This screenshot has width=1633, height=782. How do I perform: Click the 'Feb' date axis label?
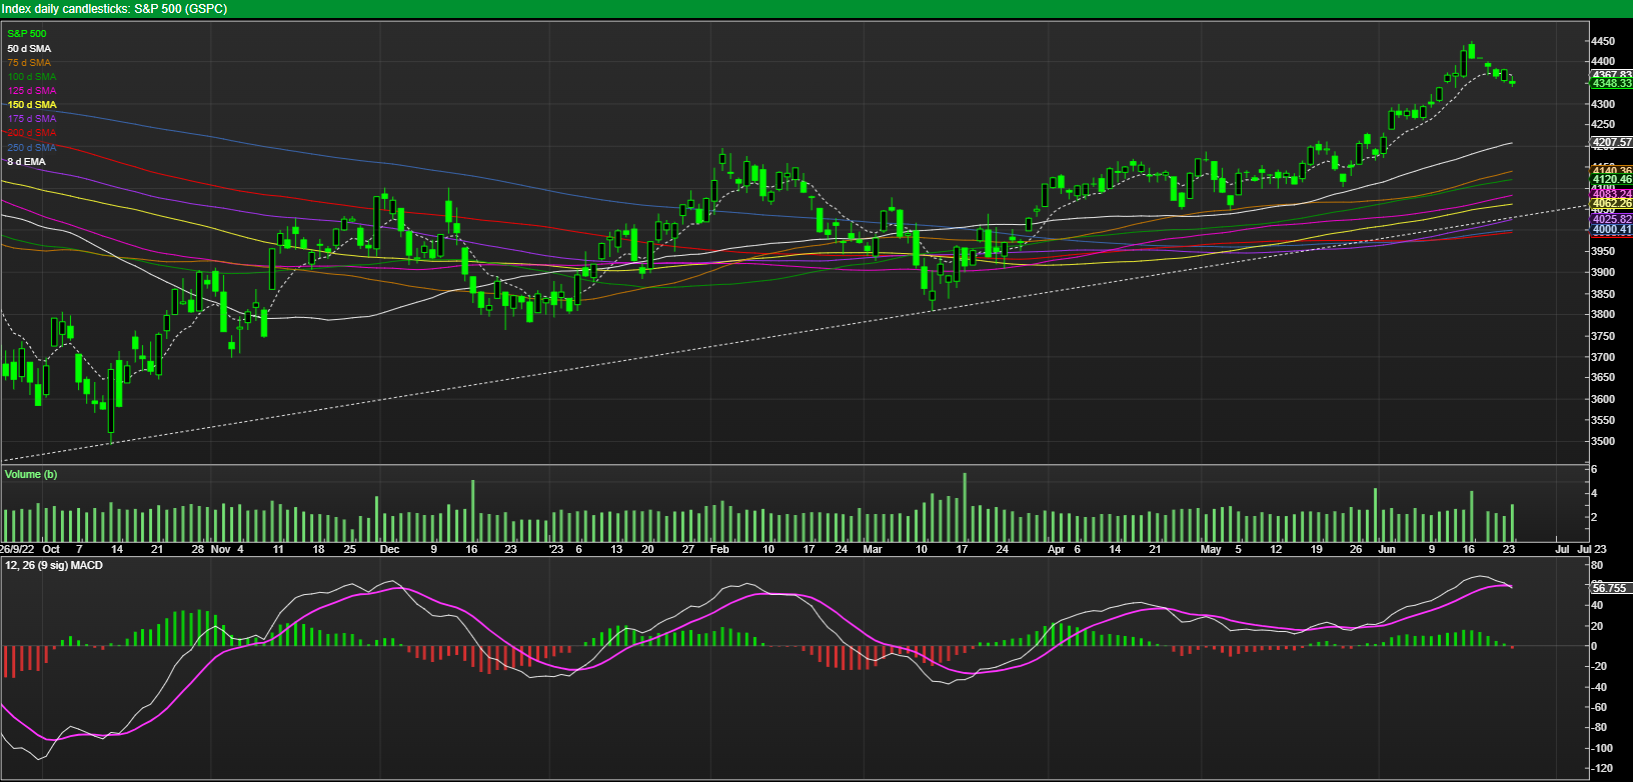coord(719,549)
